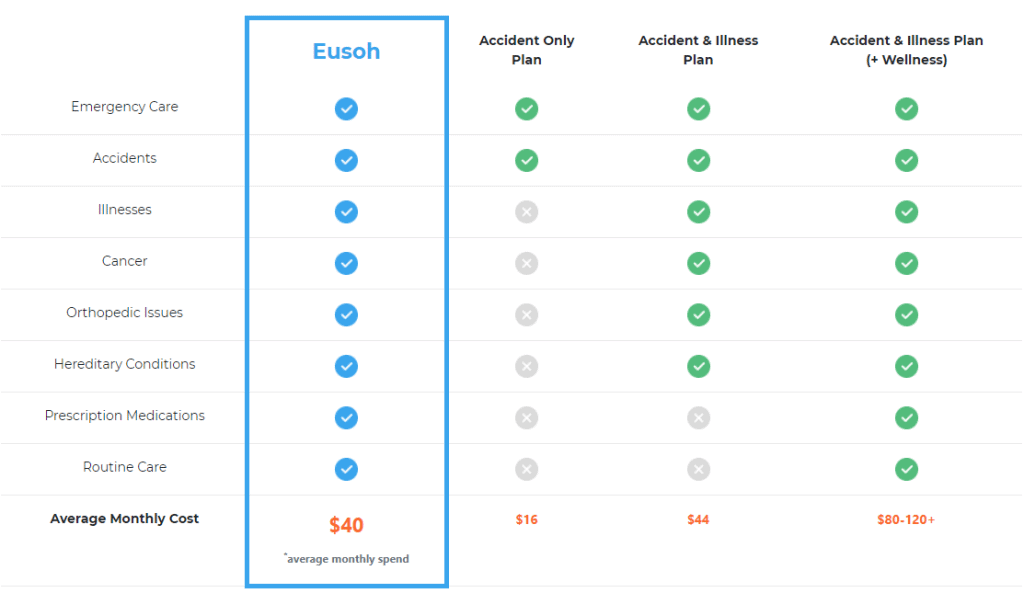Click Eusoh's blue checkmark for Emergency Care
Viewport: 1024px width, 593px height.
[x=346, y=108]
